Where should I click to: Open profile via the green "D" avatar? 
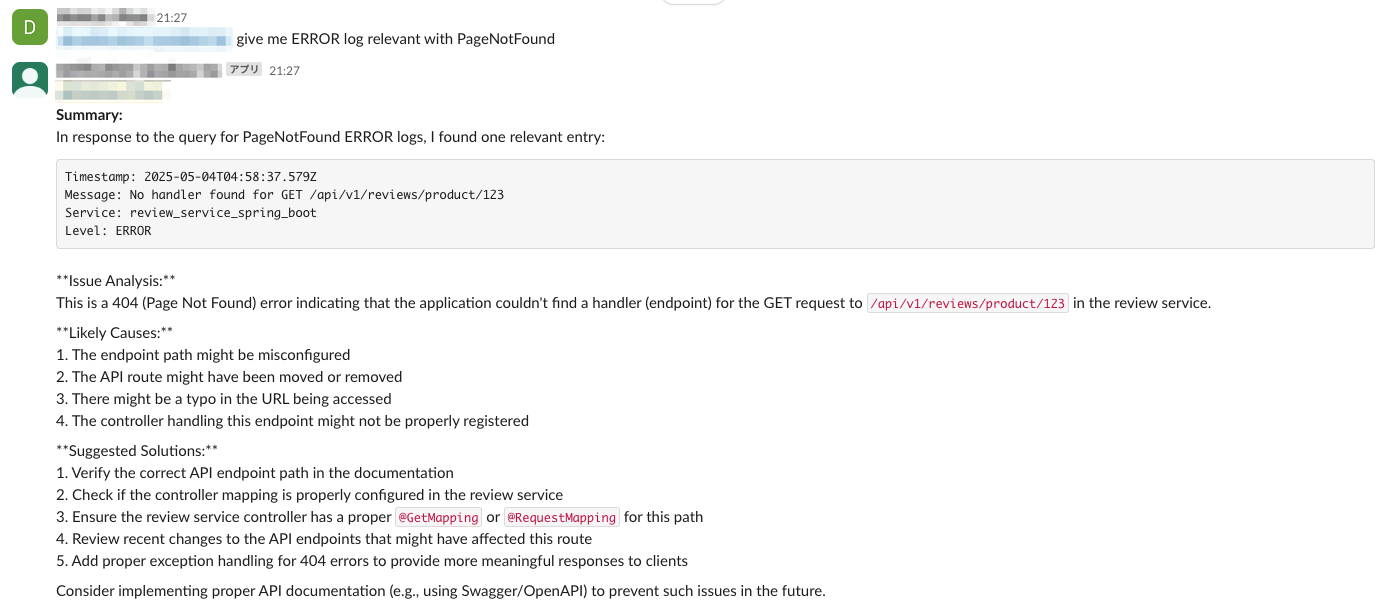click(x=29, y=27)
